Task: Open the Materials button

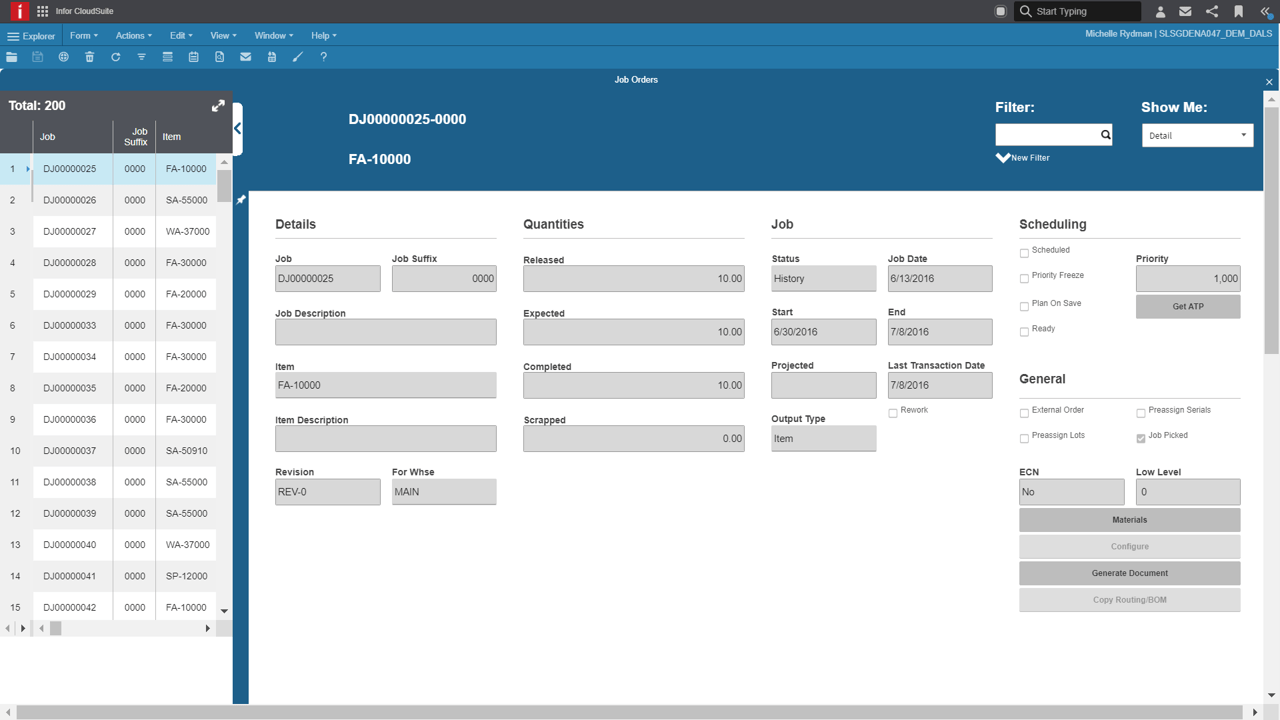Action: coord(1129,519)
